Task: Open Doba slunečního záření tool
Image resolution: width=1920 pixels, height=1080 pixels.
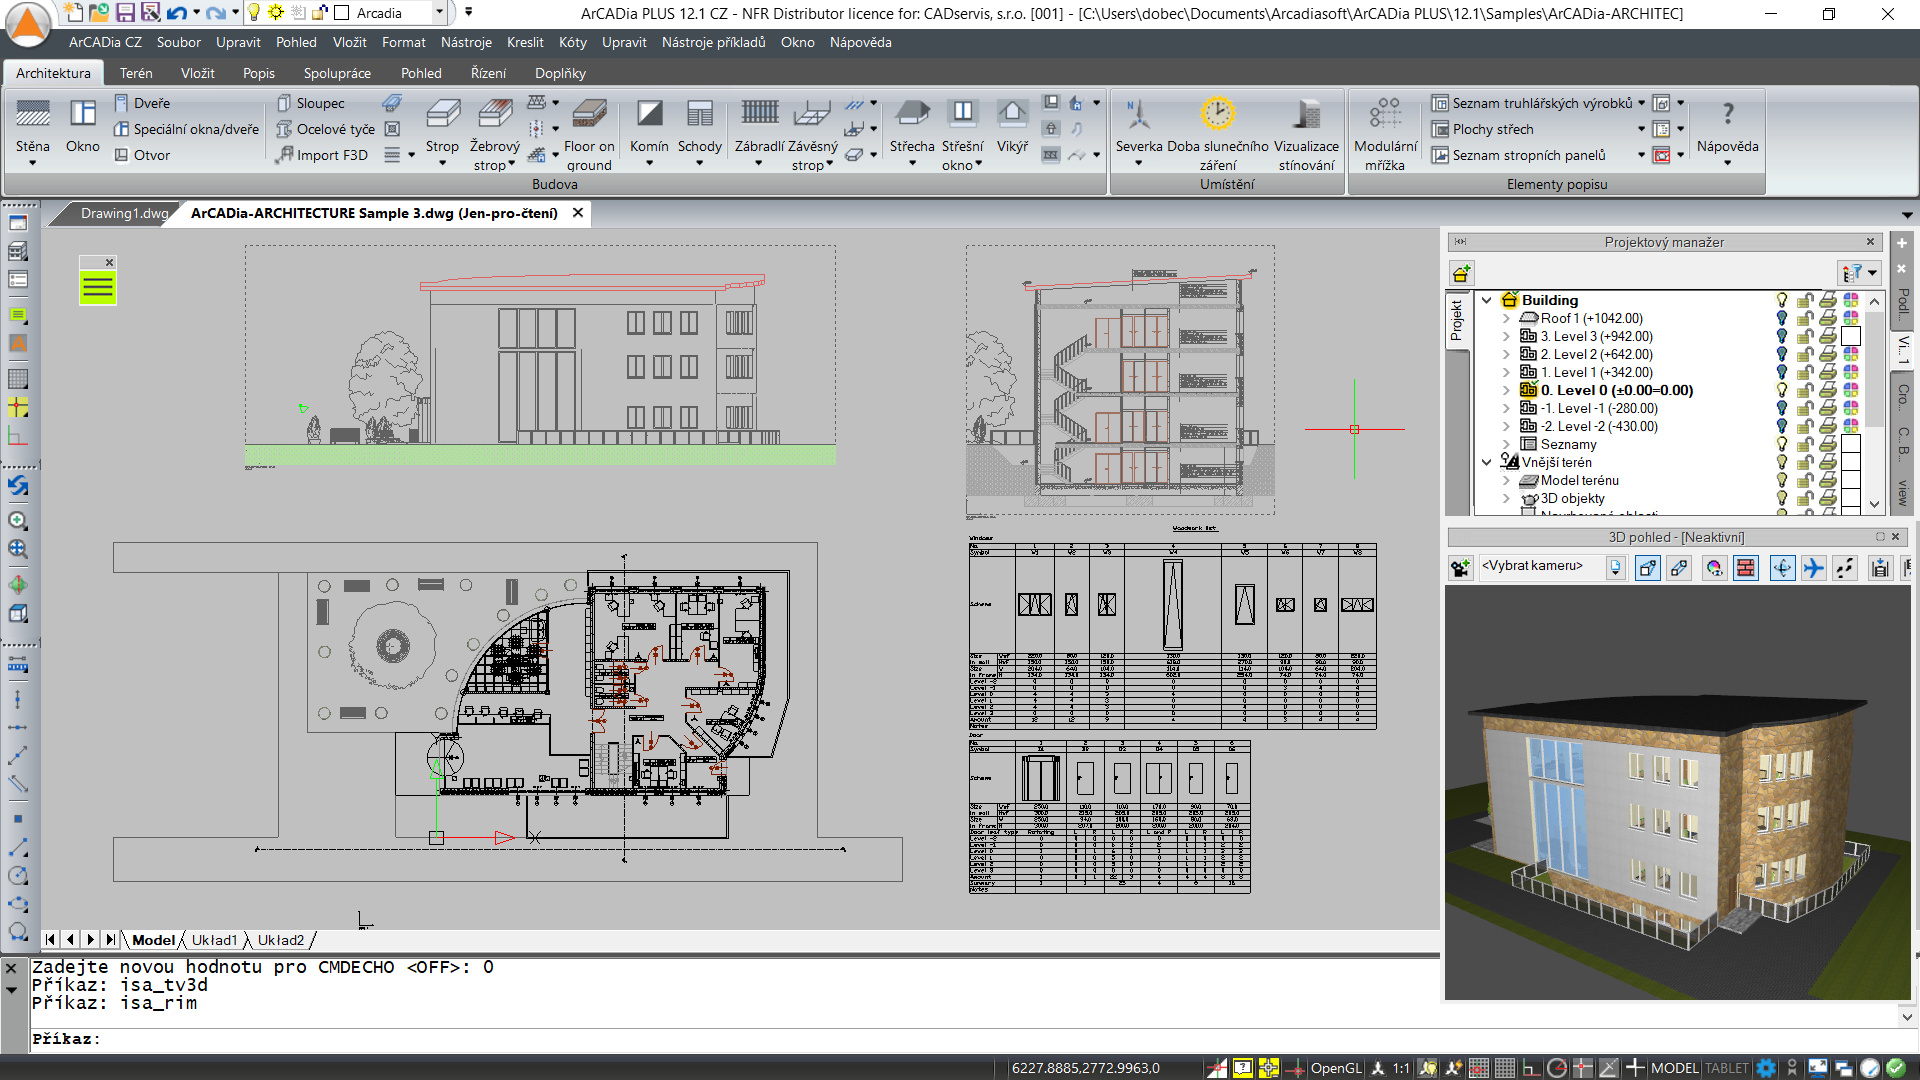Action: pyautogui.click(x=1218, y=133)
